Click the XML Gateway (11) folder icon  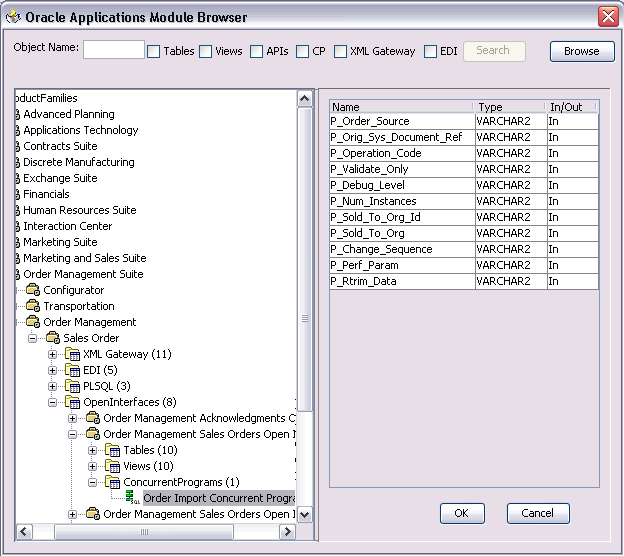click(x=72, y=354)
